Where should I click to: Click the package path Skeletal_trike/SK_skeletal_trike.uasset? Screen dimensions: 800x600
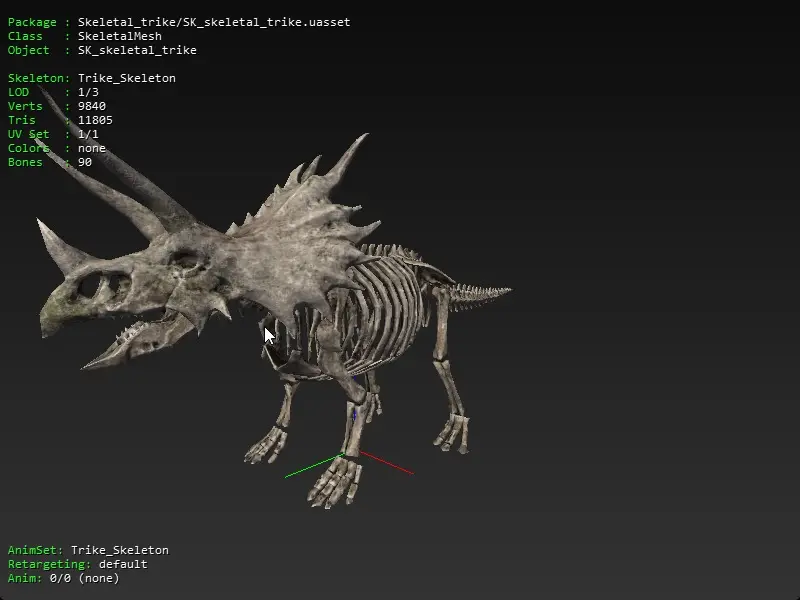tap(214, 22)
